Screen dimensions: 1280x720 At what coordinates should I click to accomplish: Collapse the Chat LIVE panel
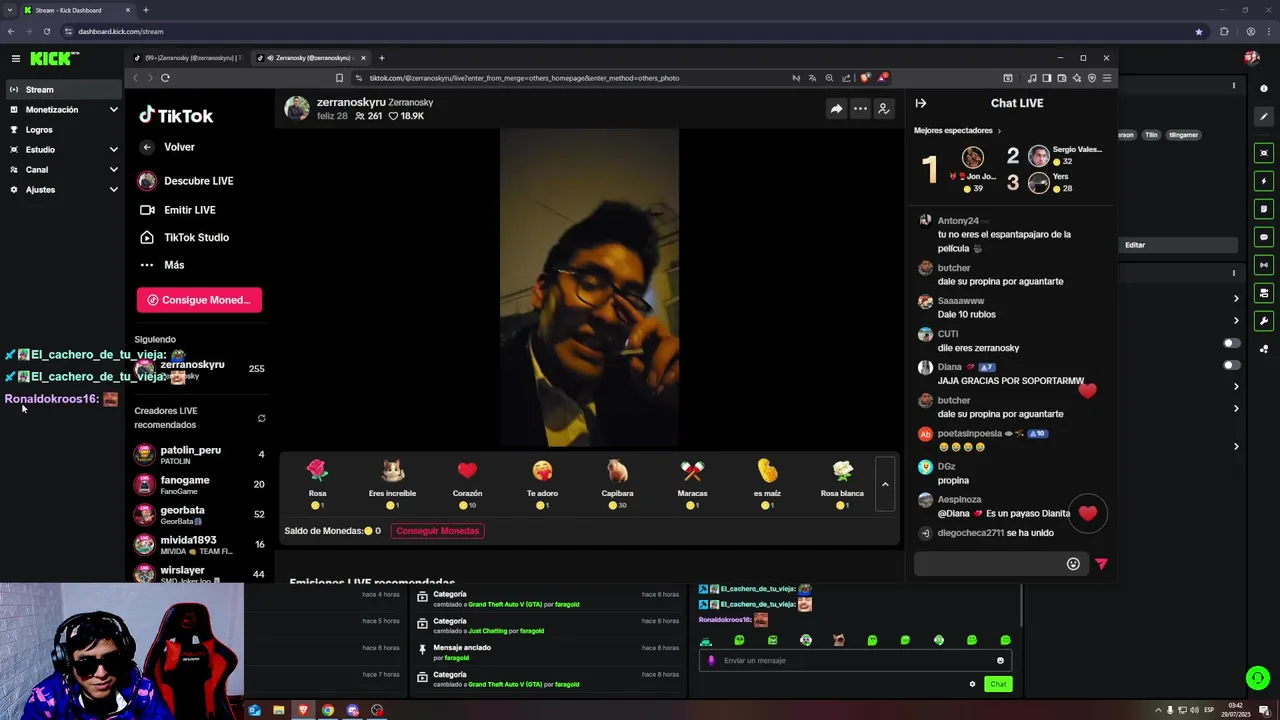921,103
